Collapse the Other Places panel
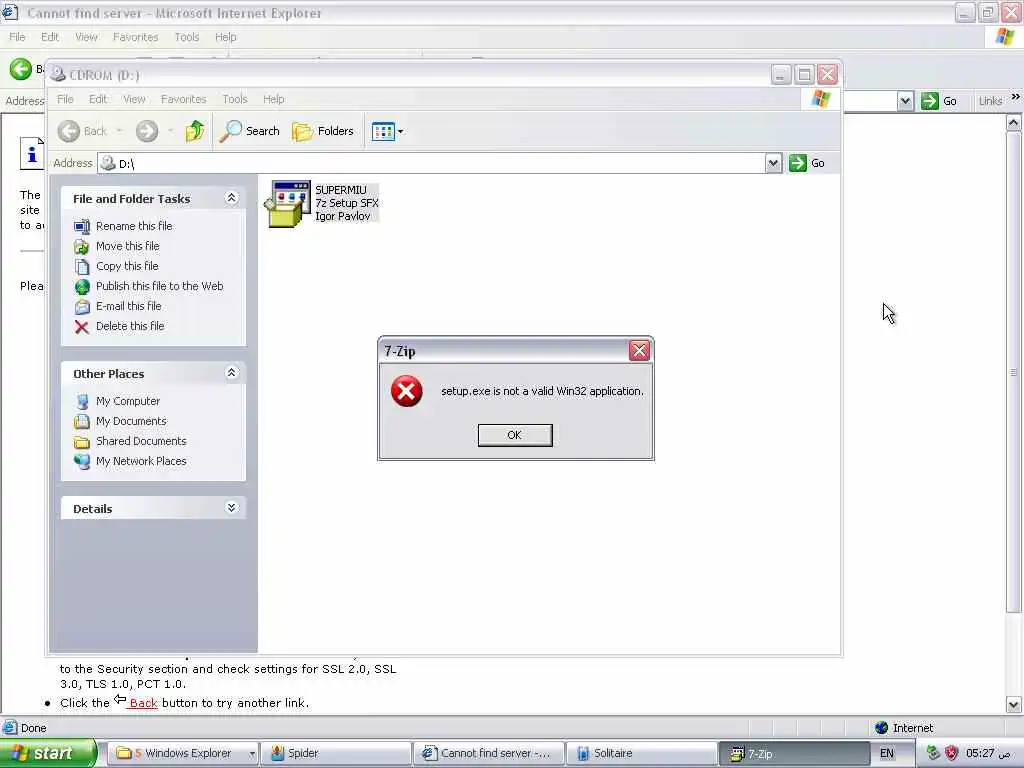1024x768 pixels. (231, 373)
